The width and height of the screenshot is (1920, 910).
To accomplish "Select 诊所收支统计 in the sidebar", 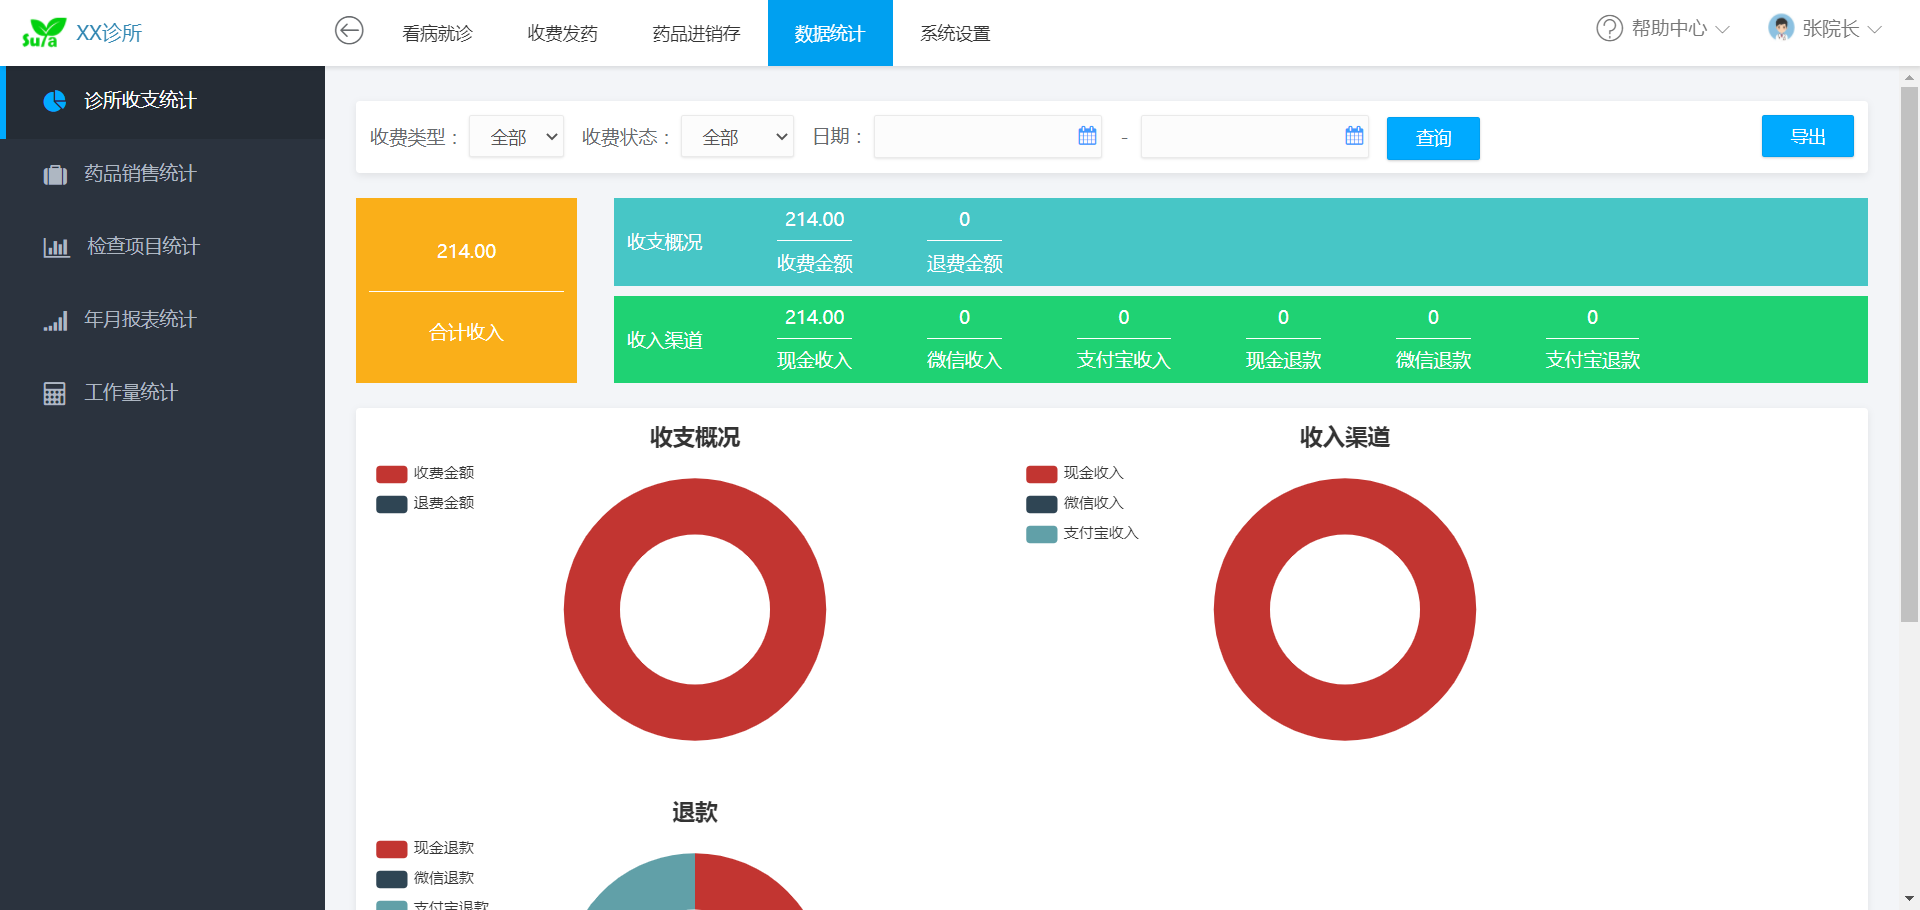I will [x=162, y=101].
